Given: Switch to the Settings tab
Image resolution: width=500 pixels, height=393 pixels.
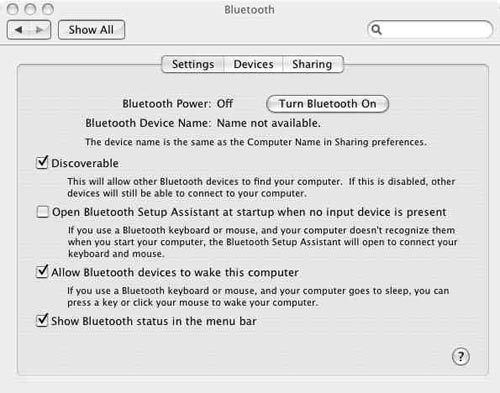Looking at the screenshot, I should (x=193, y=64).
